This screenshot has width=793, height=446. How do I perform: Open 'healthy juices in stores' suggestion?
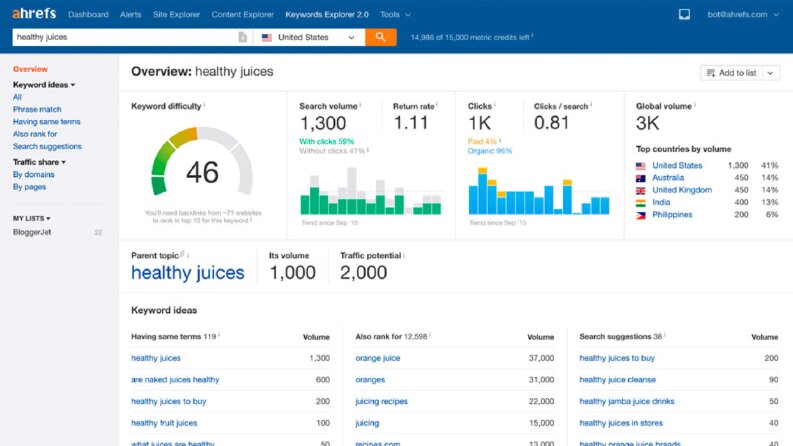point(621,423)
